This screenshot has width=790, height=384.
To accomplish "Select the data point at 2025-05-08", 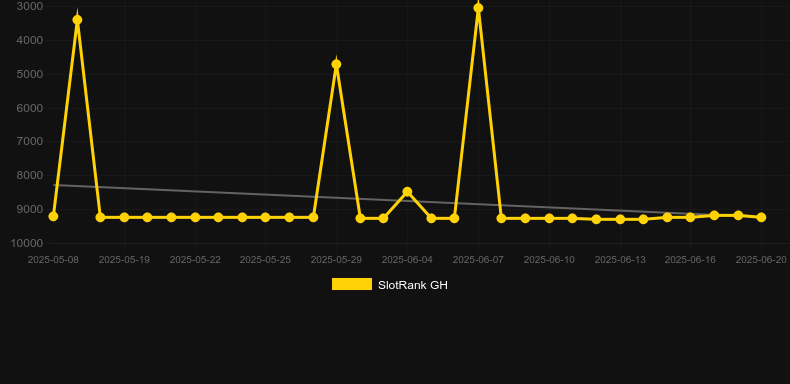I will [53, 216].
